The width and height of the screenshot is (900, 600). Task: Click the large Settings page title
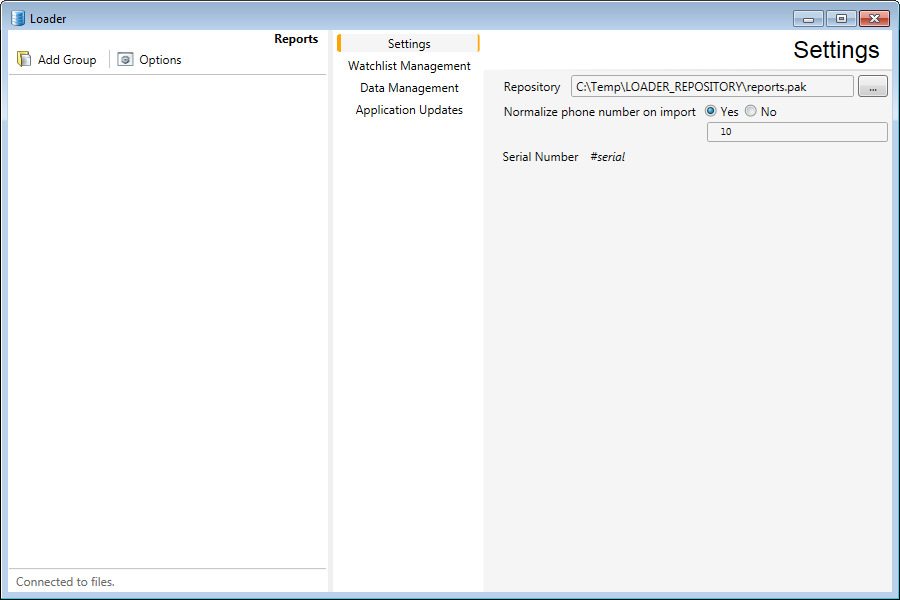point(836,50)
